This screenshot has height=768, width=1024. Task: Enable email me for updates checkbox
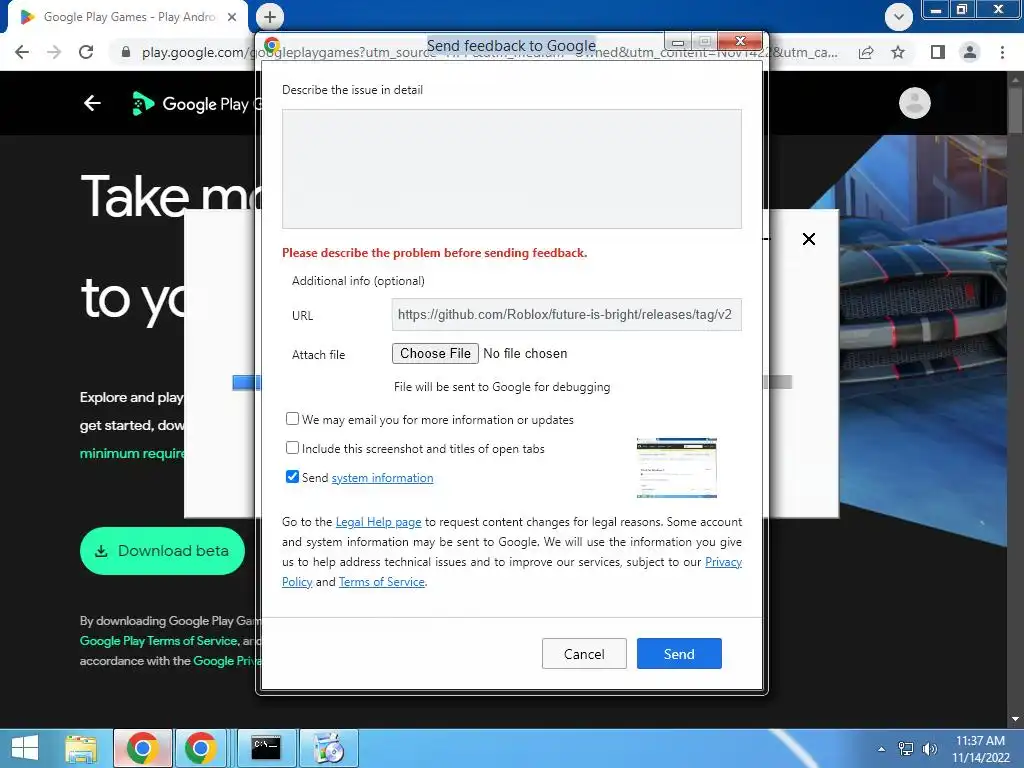tap(292, 419)
